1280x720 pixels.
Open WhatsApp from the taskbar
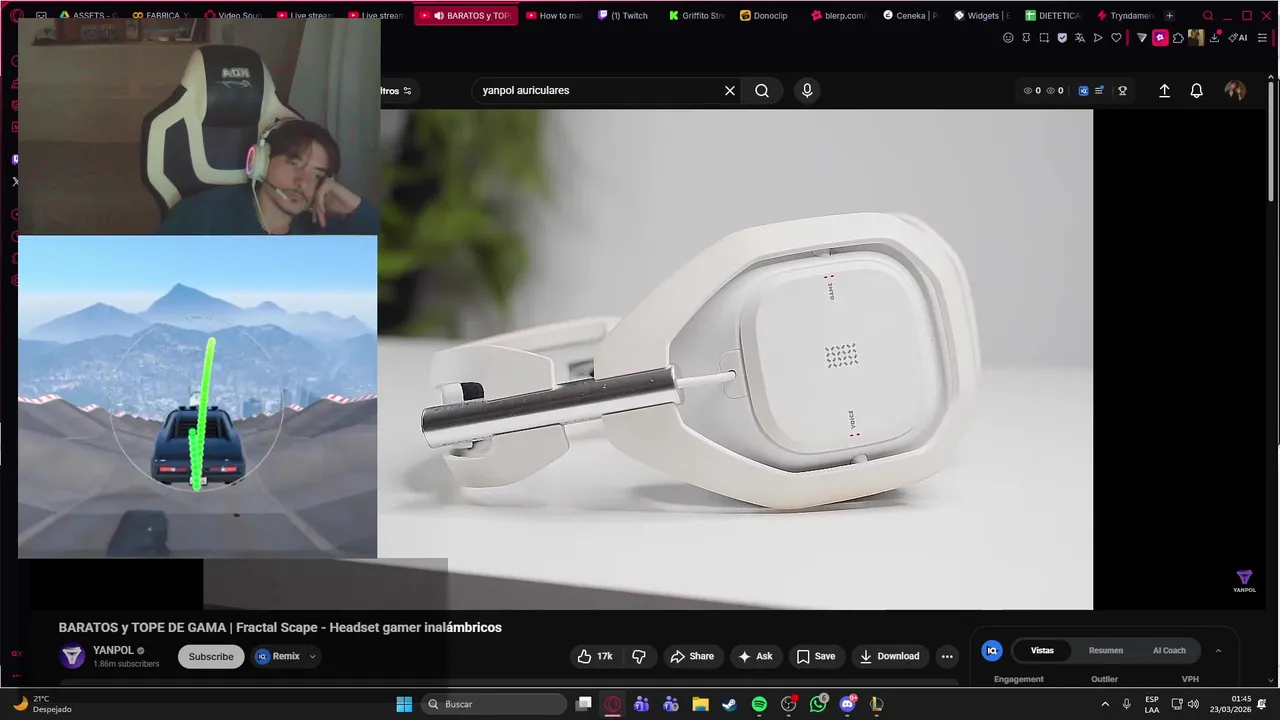point(819,704)
